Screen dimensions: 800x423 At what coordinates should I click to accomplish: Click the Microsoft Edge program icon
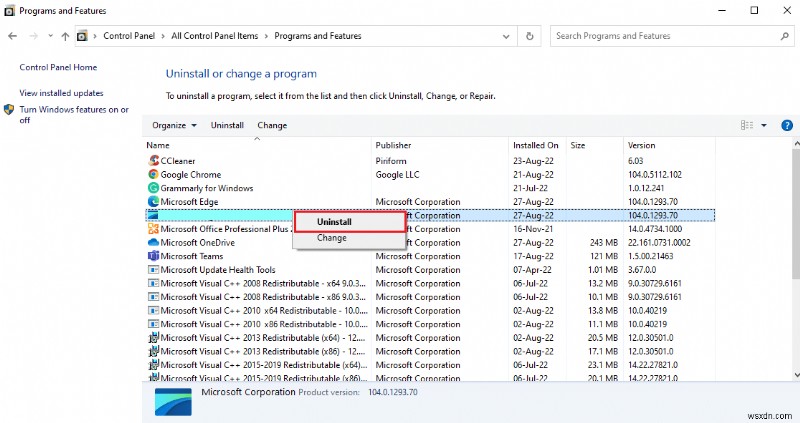(153, 202)
